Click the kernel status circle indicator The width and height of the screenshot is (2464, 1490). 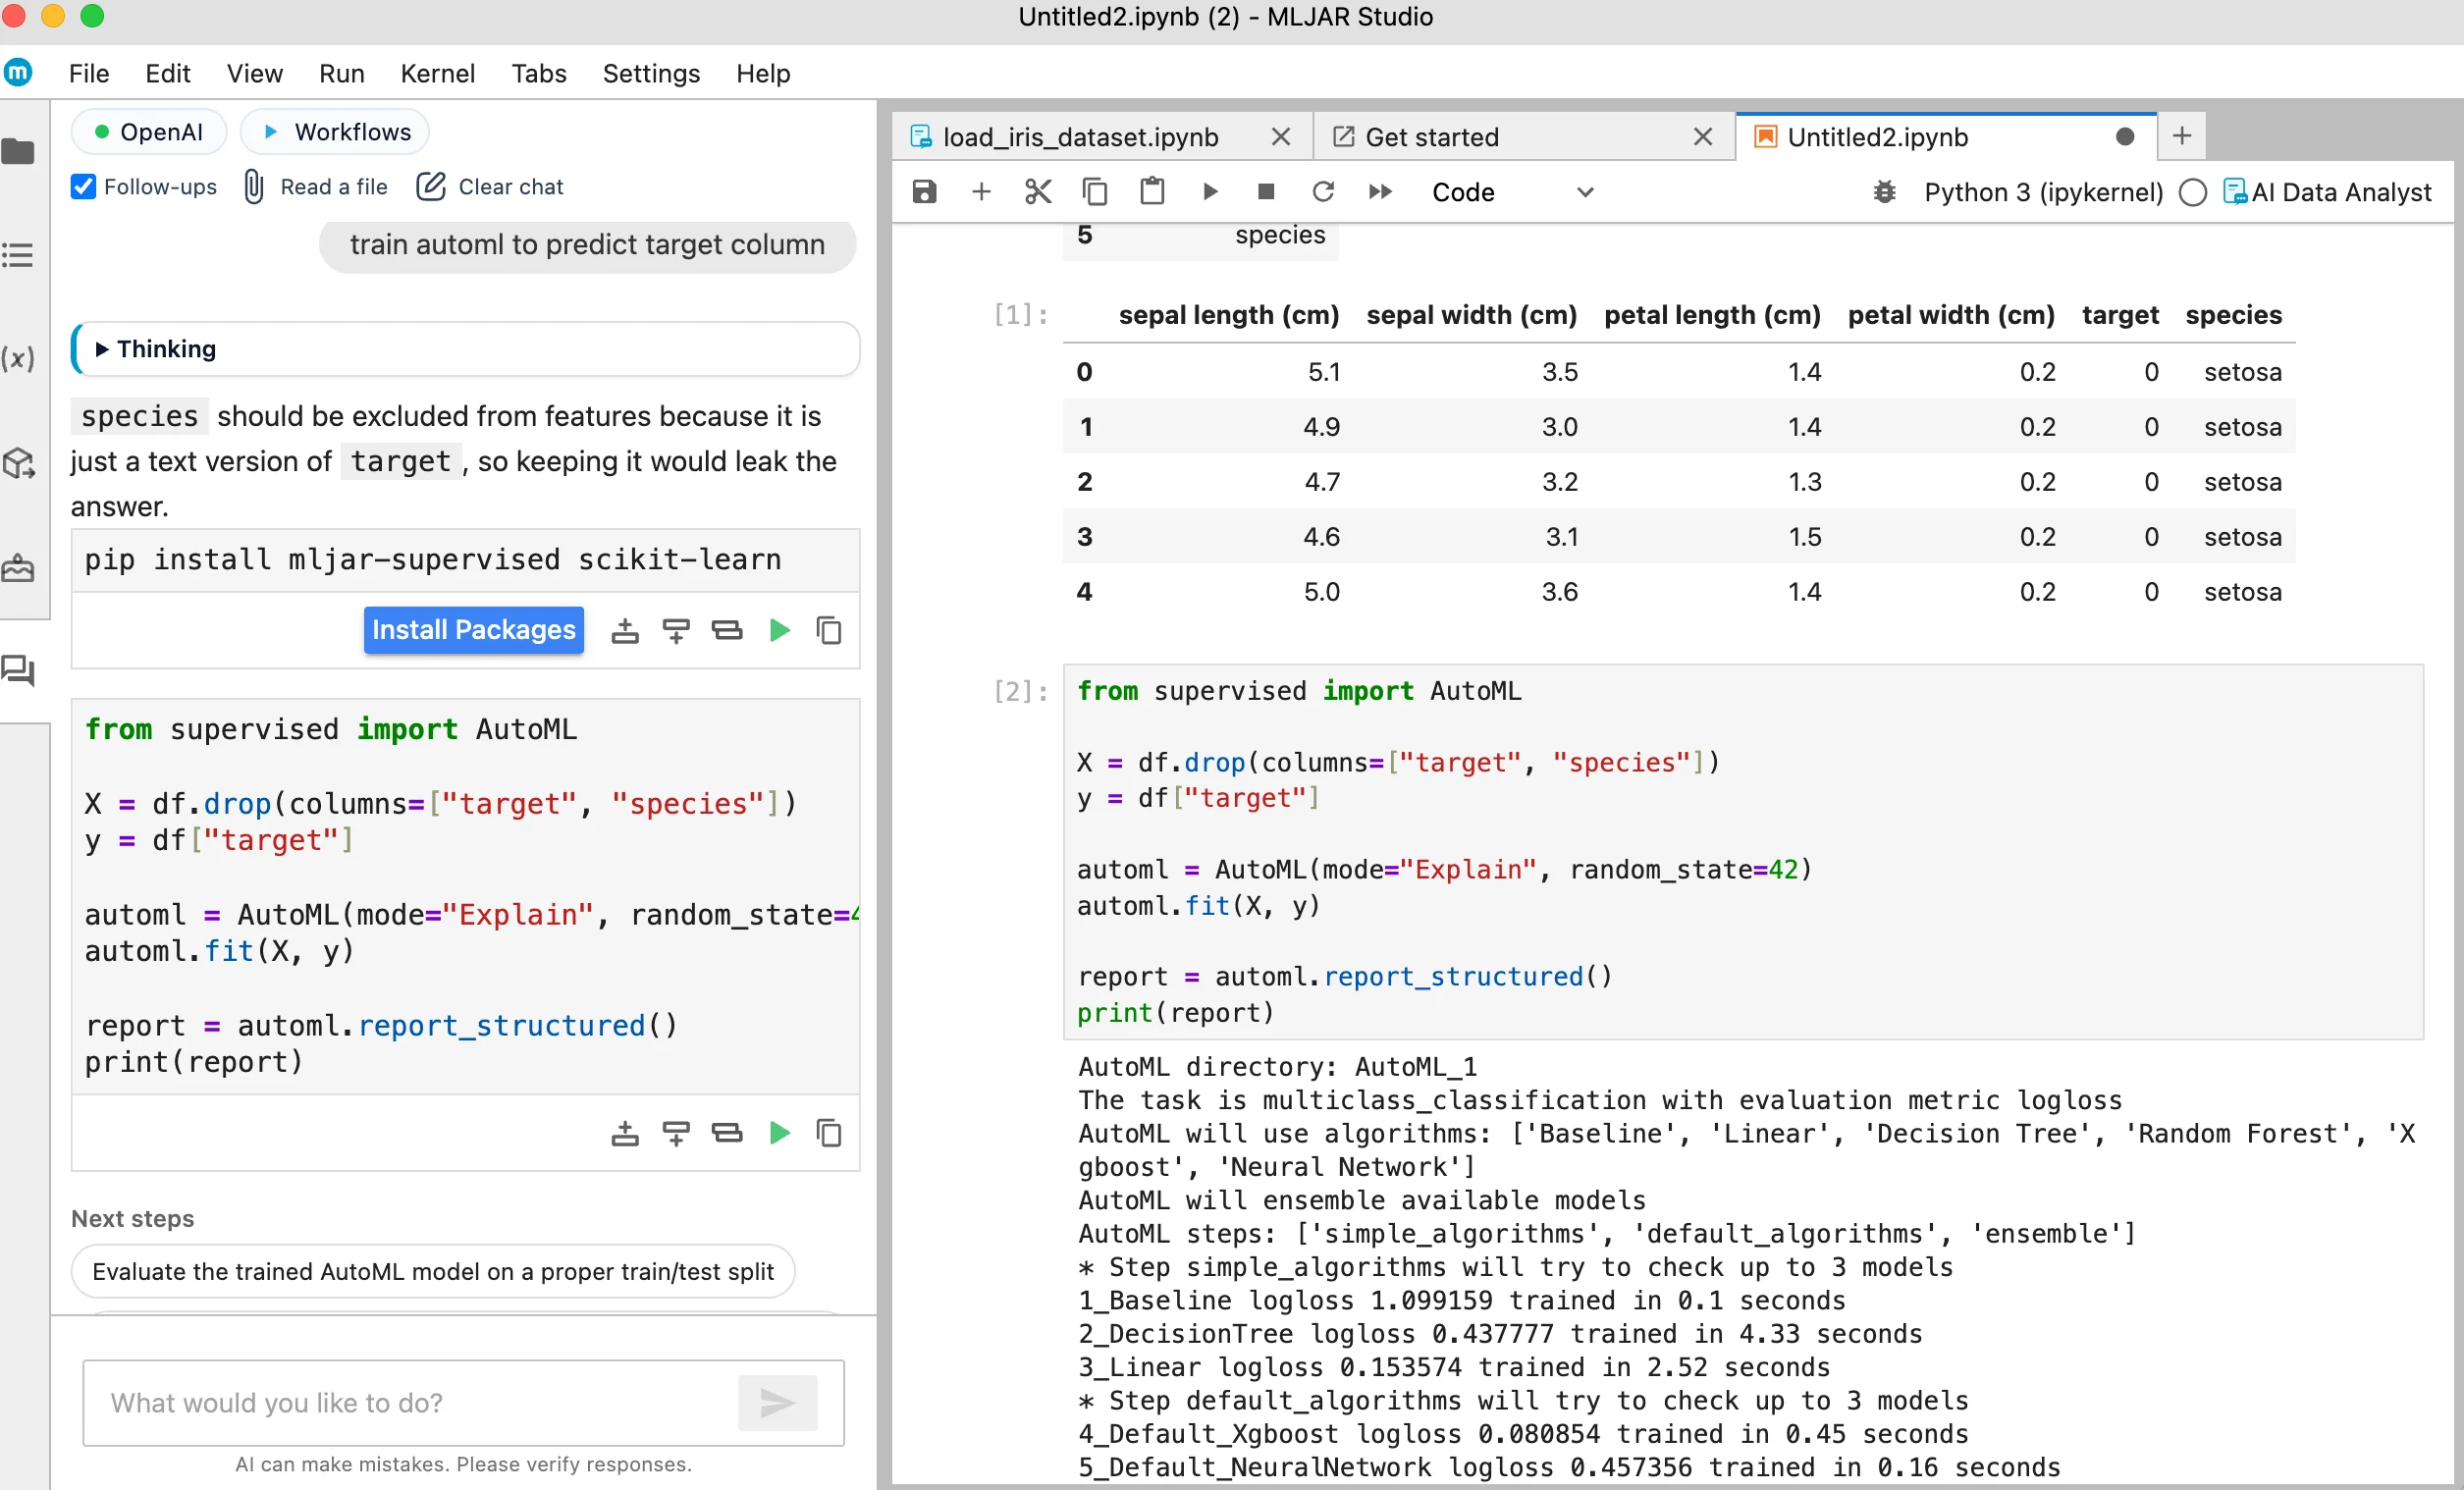(2192, 192)
